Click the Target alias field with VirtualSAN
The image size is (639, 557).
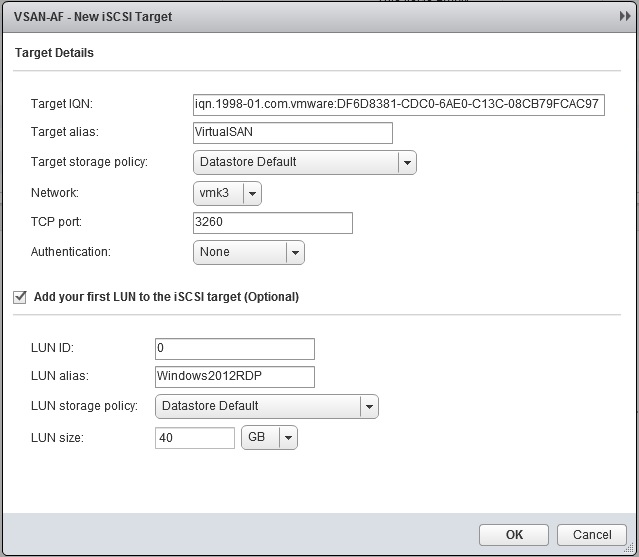tap(292, 132)
